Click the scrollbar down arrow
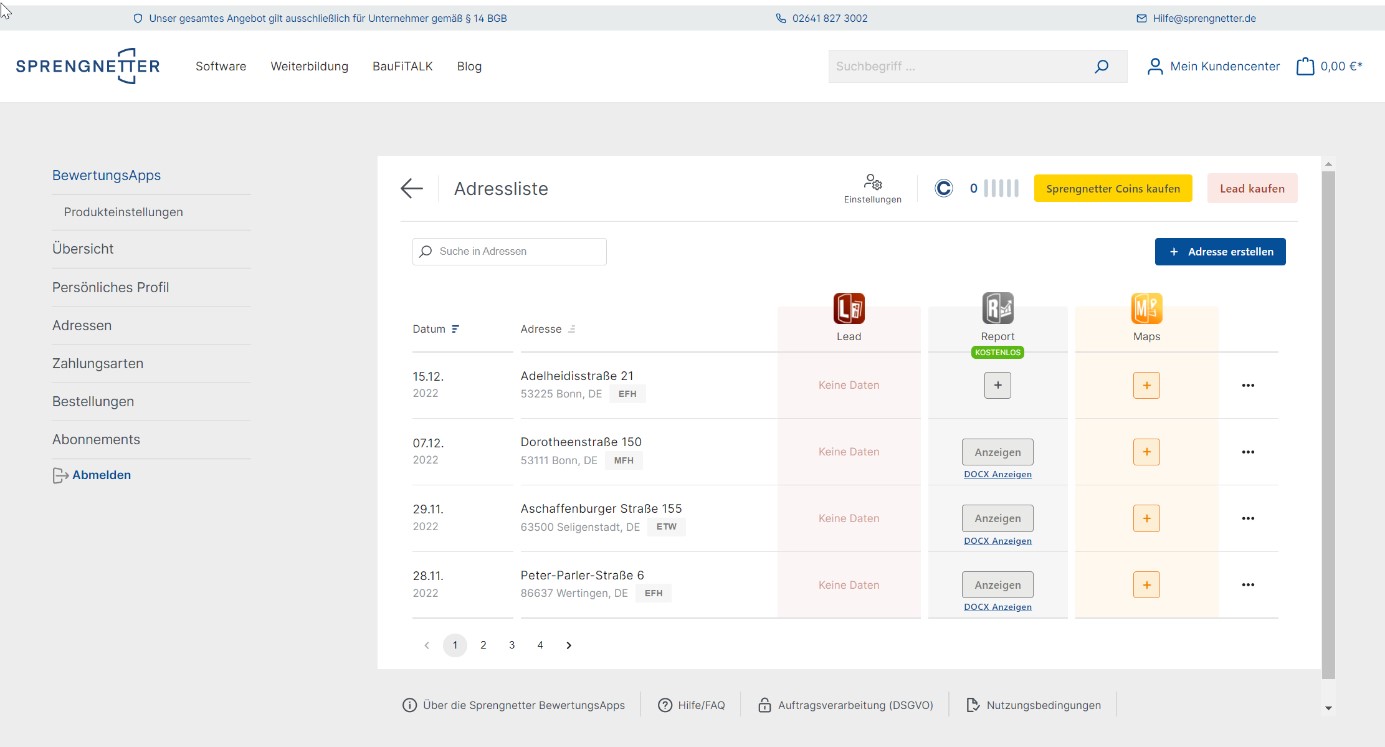The image size is (1385, 747). point(1328,708)
